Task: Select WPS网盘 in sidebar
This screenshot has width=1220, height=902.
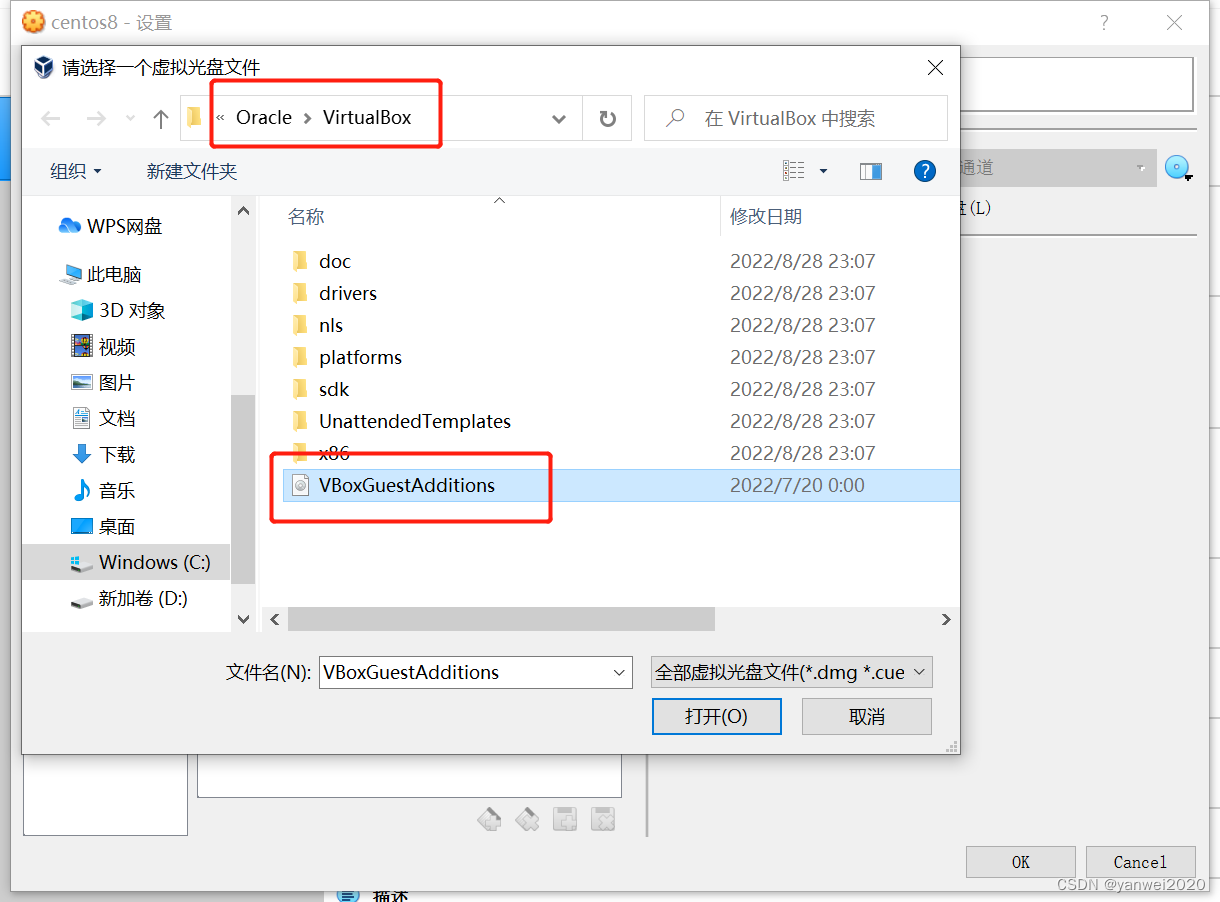Action: point(110,226)
